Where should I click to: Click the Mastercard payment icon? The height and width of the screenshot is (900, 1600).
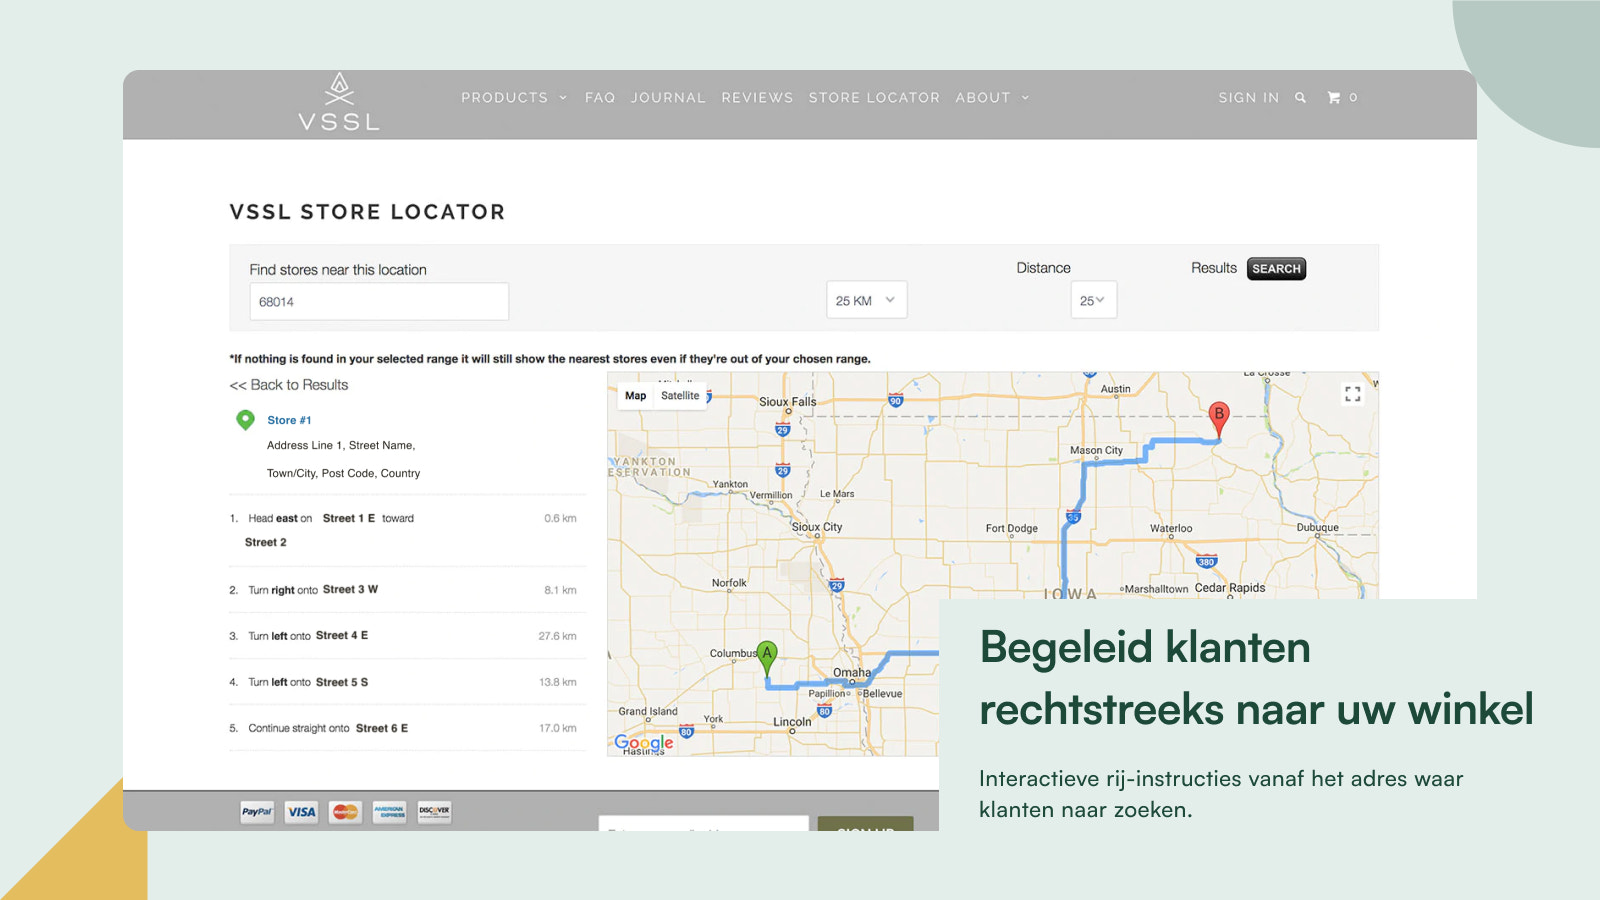click(x=345, y=812)
